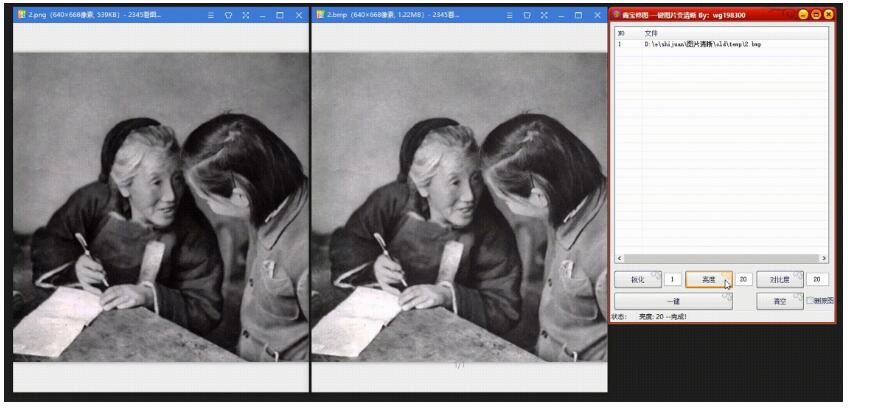Click the file list's right scroll arrow
886x416 pixels.
click(x=824, y=259)
